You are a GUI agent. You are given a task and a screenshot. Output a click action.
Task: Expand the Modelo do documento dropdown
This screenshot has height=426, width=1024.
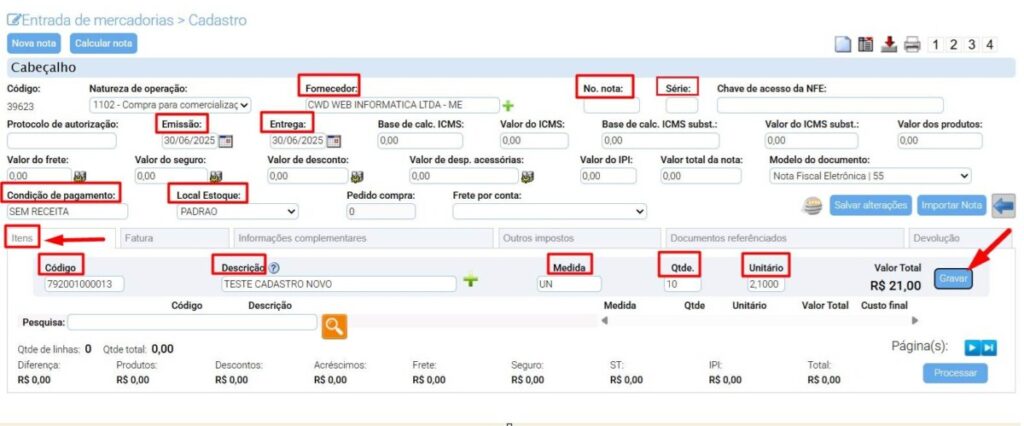pos(870,176)
